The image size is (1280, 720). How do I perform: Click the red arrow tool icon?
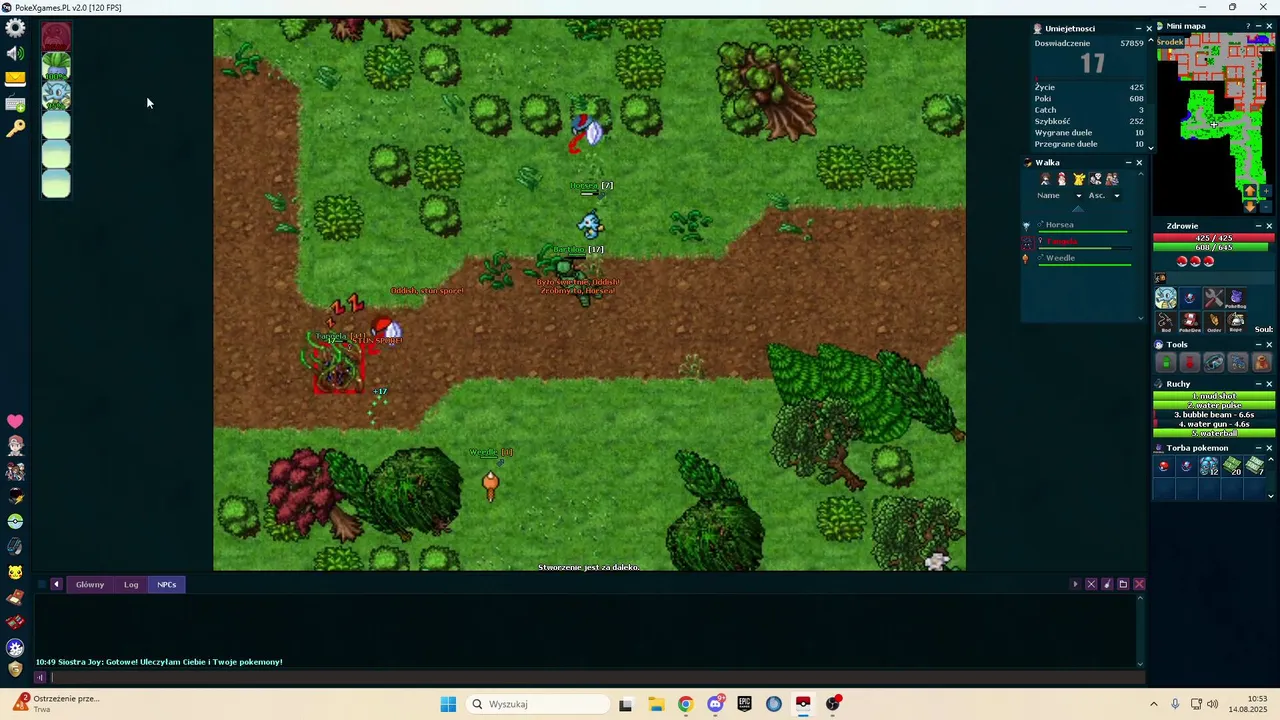point(1189,364)
